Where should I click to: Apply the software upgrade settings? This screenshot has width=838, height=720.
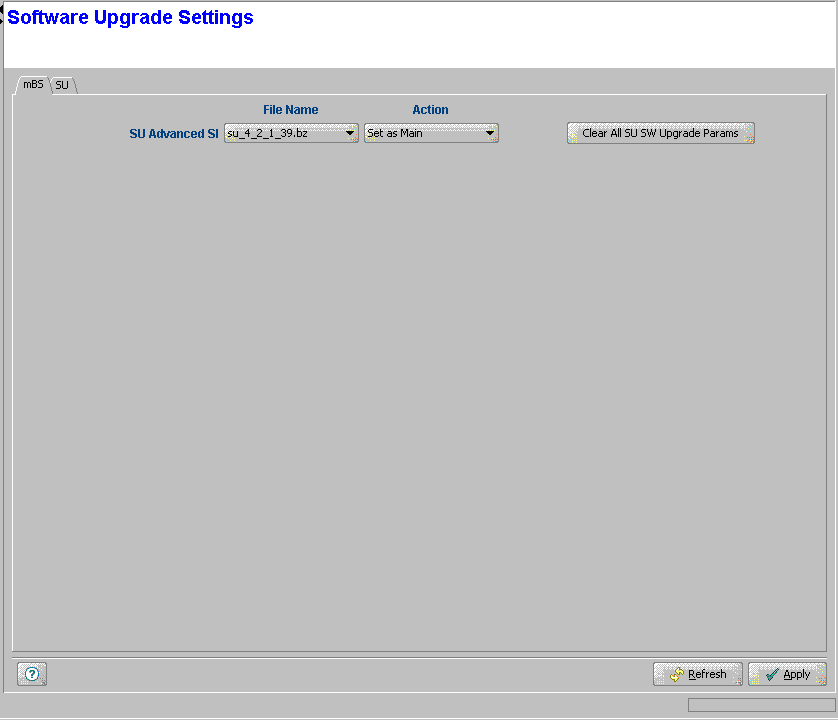click(x=787, y=675)
